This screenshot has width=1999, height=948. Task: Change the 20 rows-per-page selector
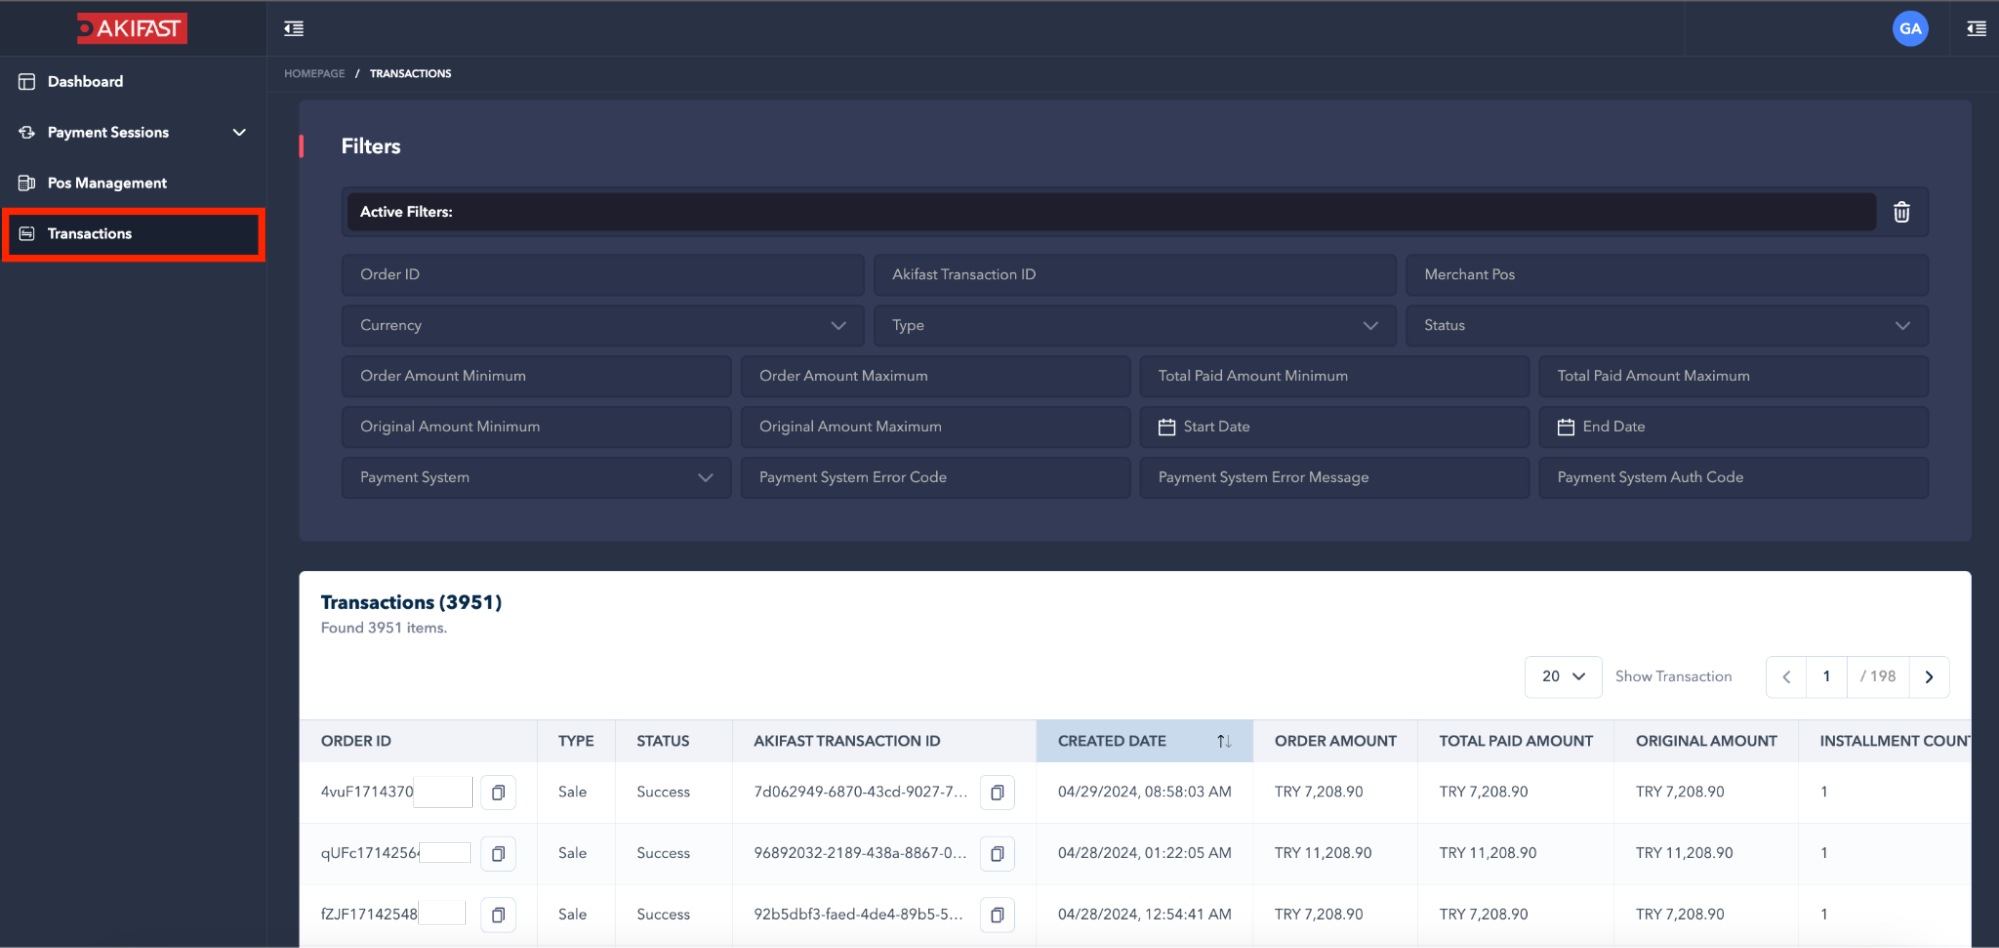[x=1562, y=676]
